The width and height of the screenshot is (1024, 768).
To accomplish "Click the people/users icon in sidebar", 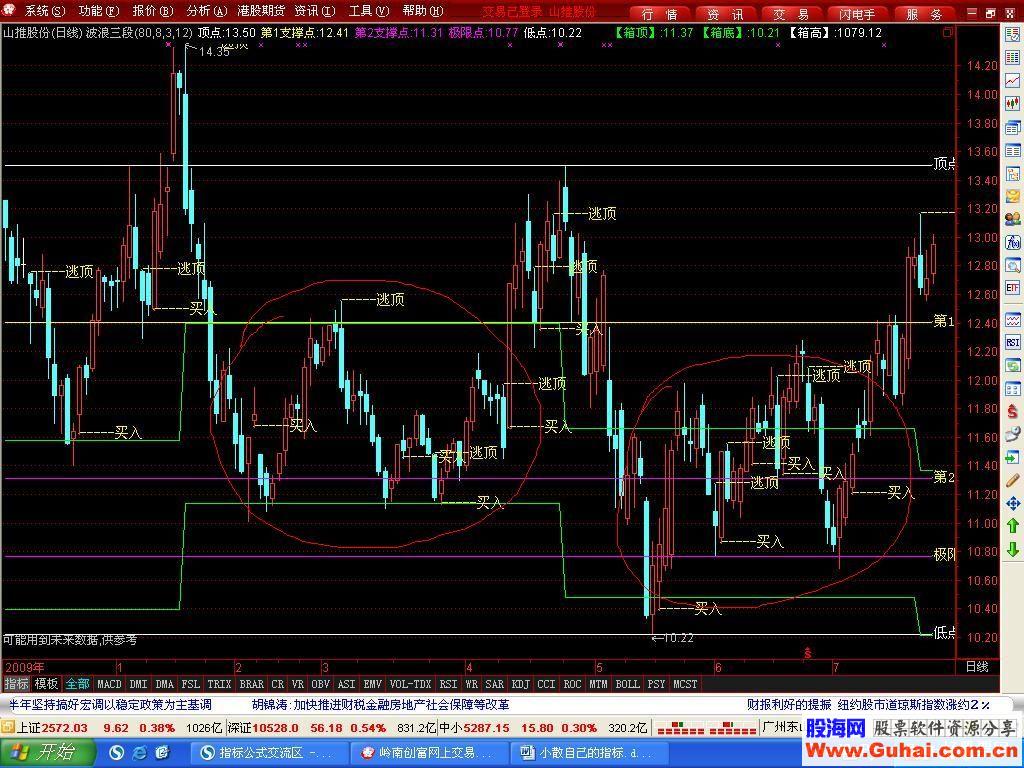I will [1012, 219].
